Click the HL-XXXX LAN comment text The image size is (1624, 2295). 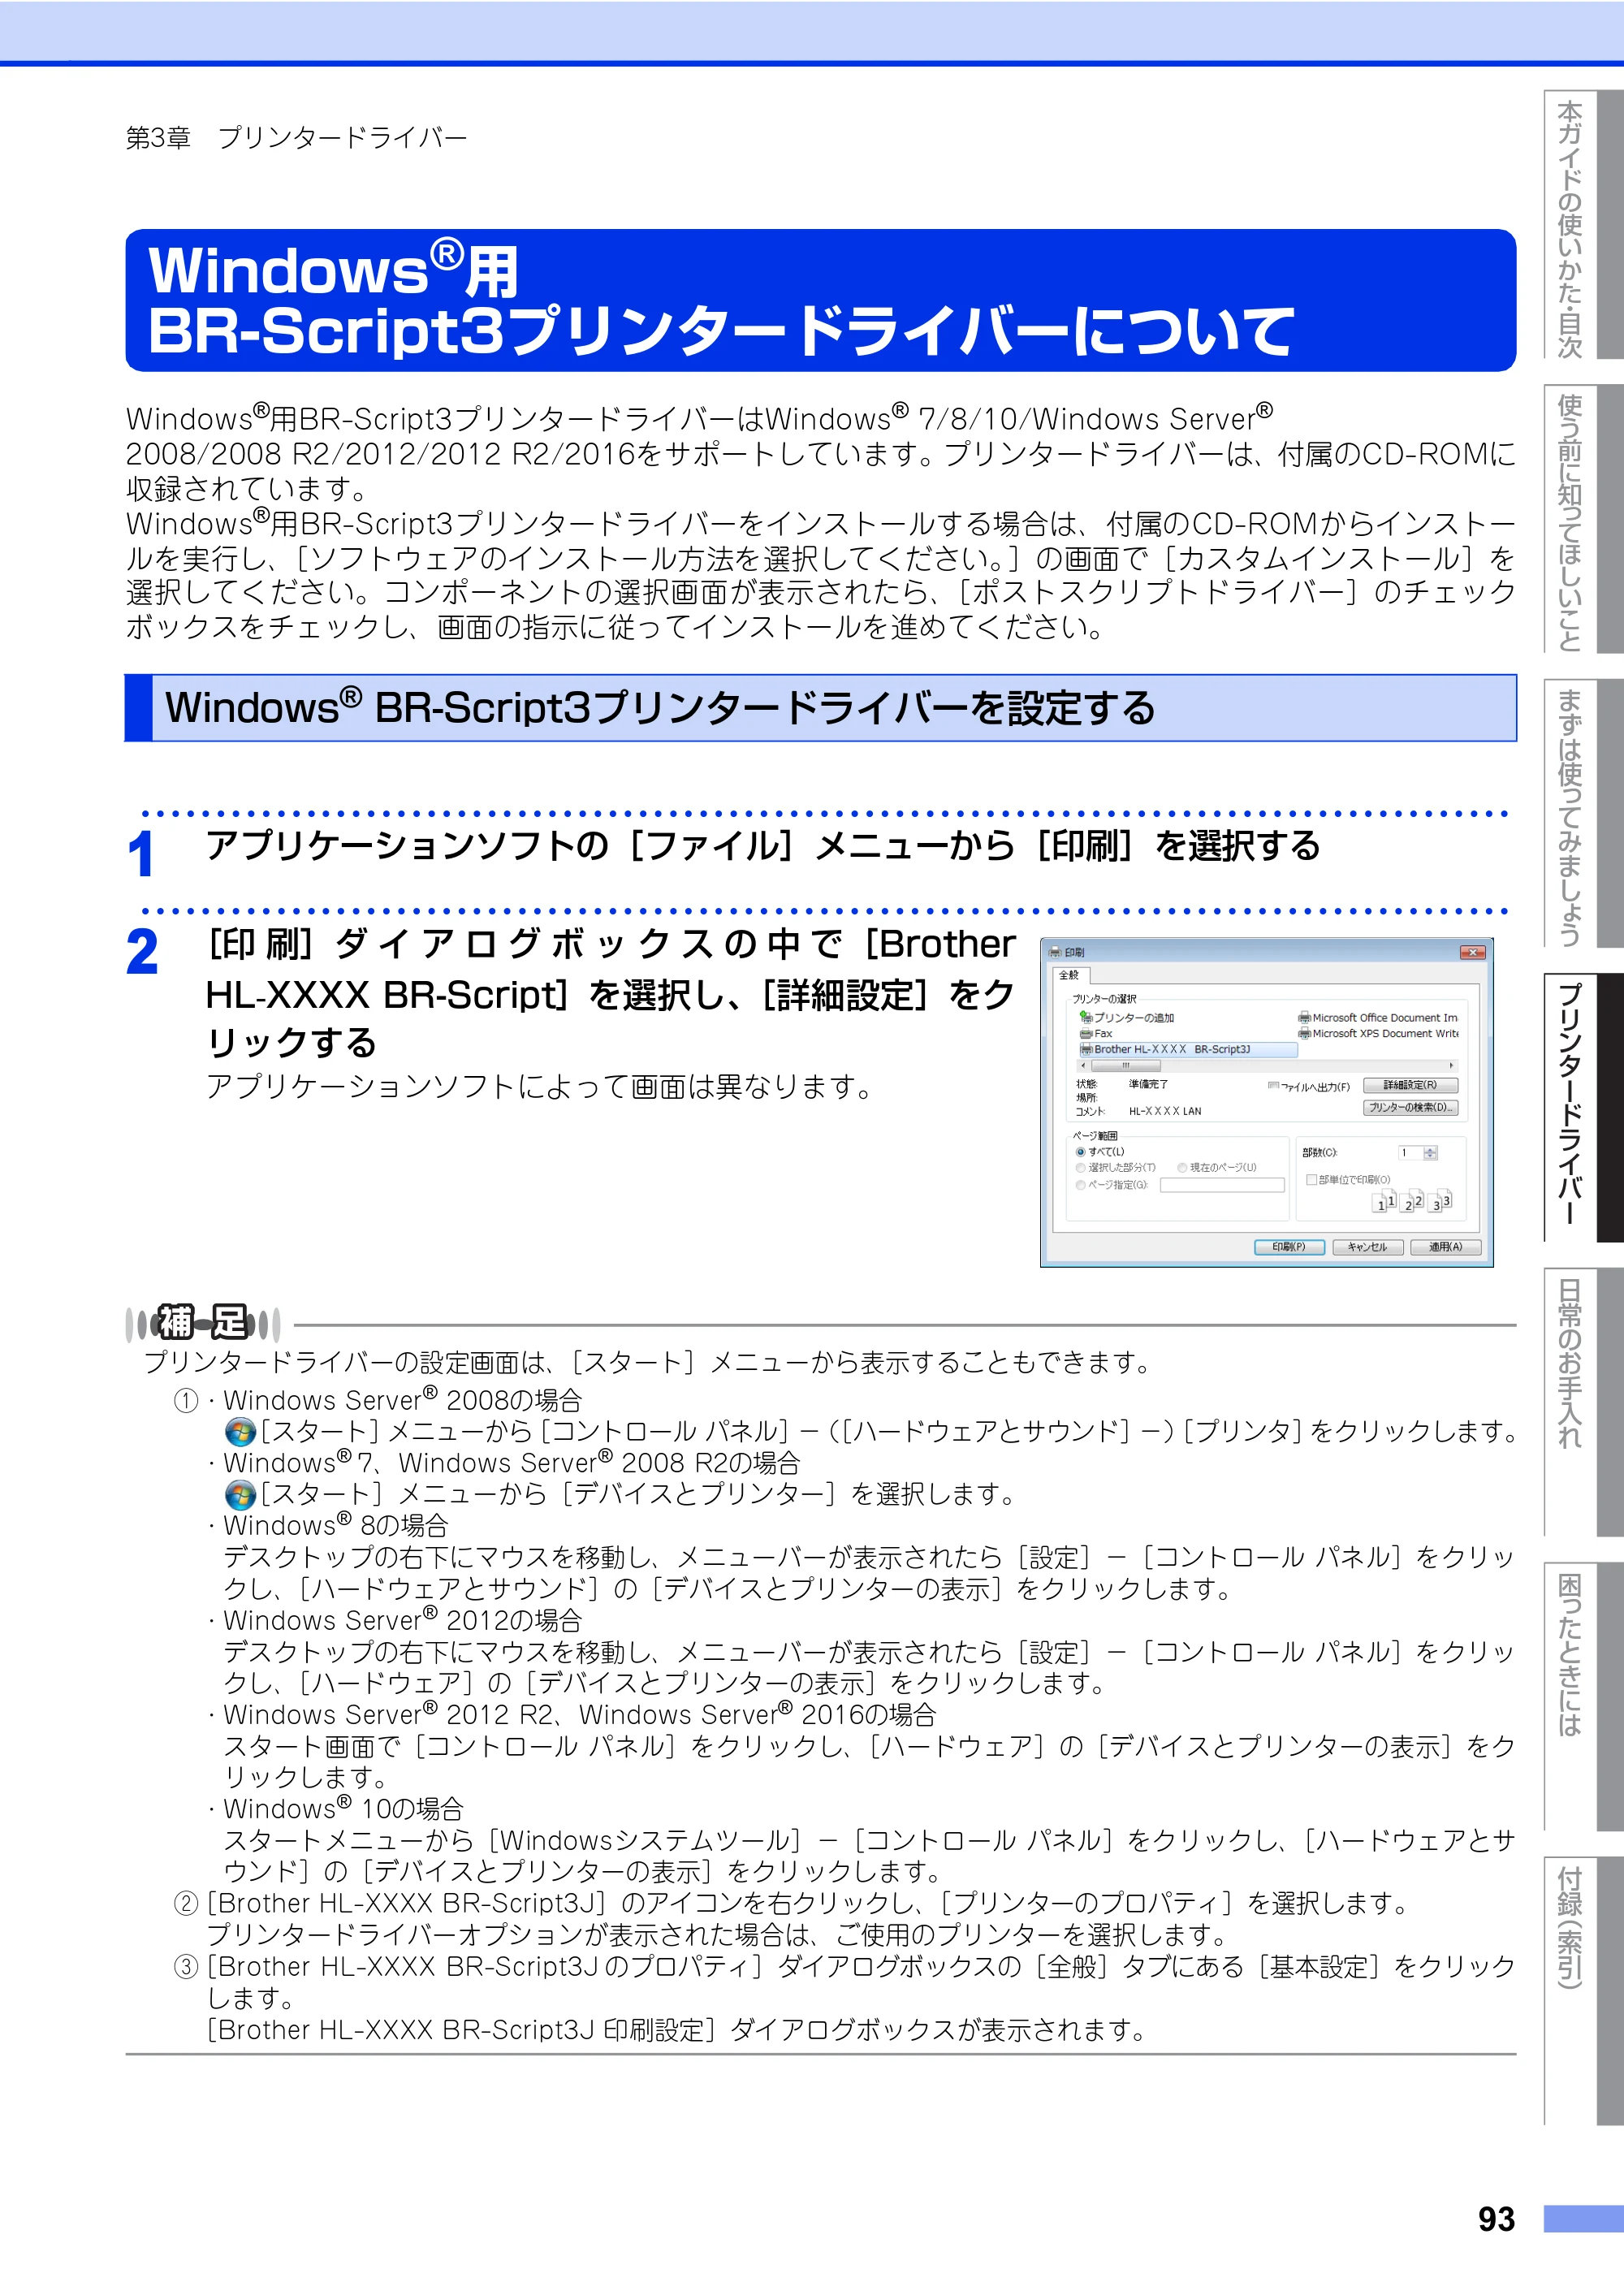click(1165, 1111)
